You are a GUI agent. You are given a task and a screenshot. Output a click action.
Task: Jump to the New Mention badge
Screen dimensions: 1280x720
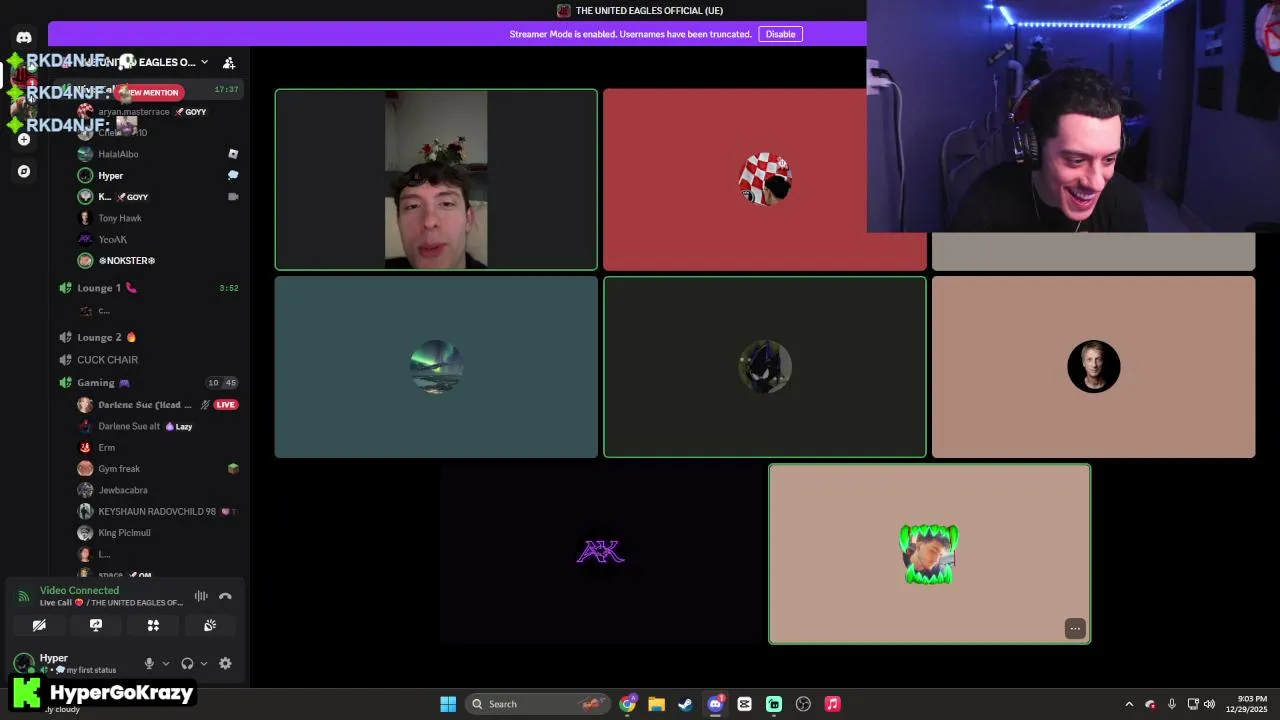[x=150, y=92]
